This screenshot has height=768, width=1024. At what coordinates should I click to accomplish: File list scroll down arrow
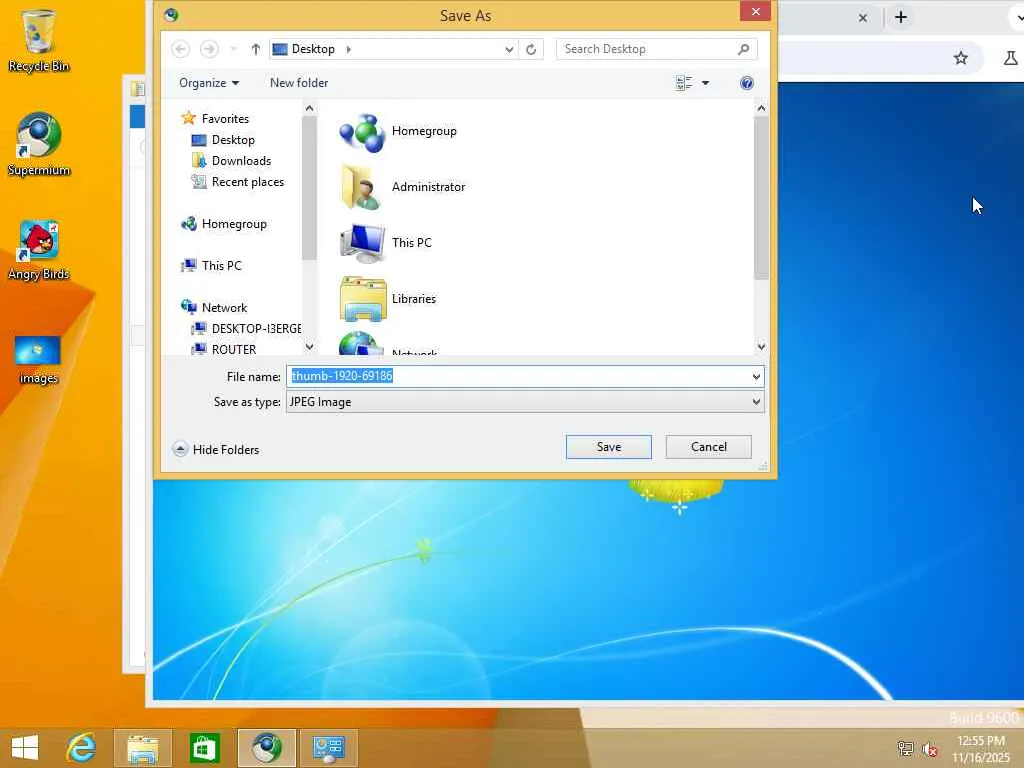click(761, 347)
